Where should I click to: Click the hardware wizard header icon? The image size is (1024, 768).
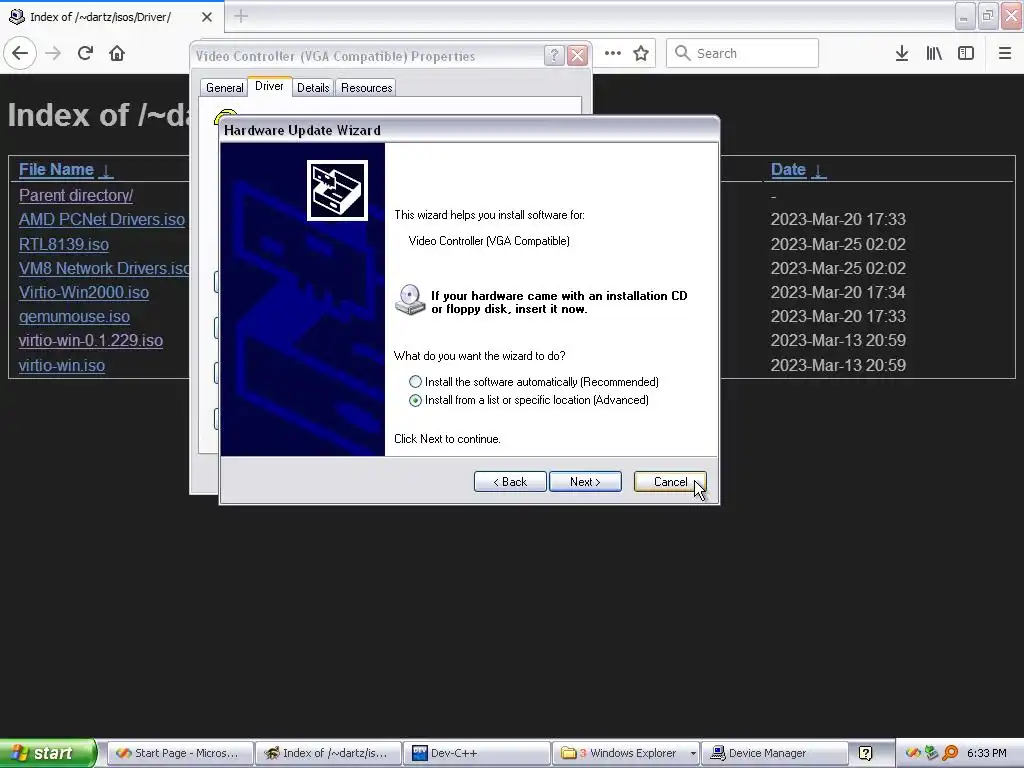click(337, 191)
